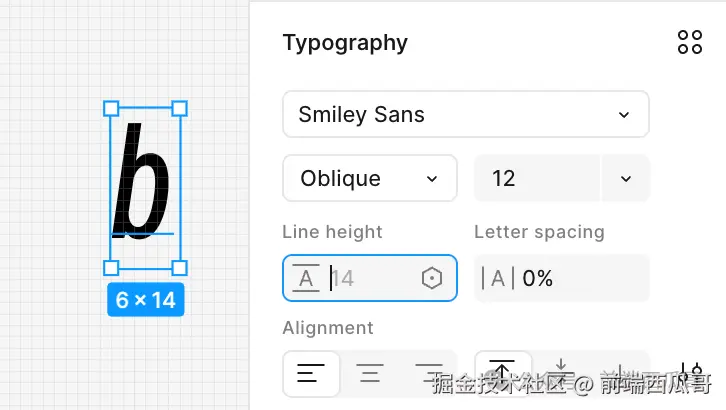Select align text right

(428, 375)
